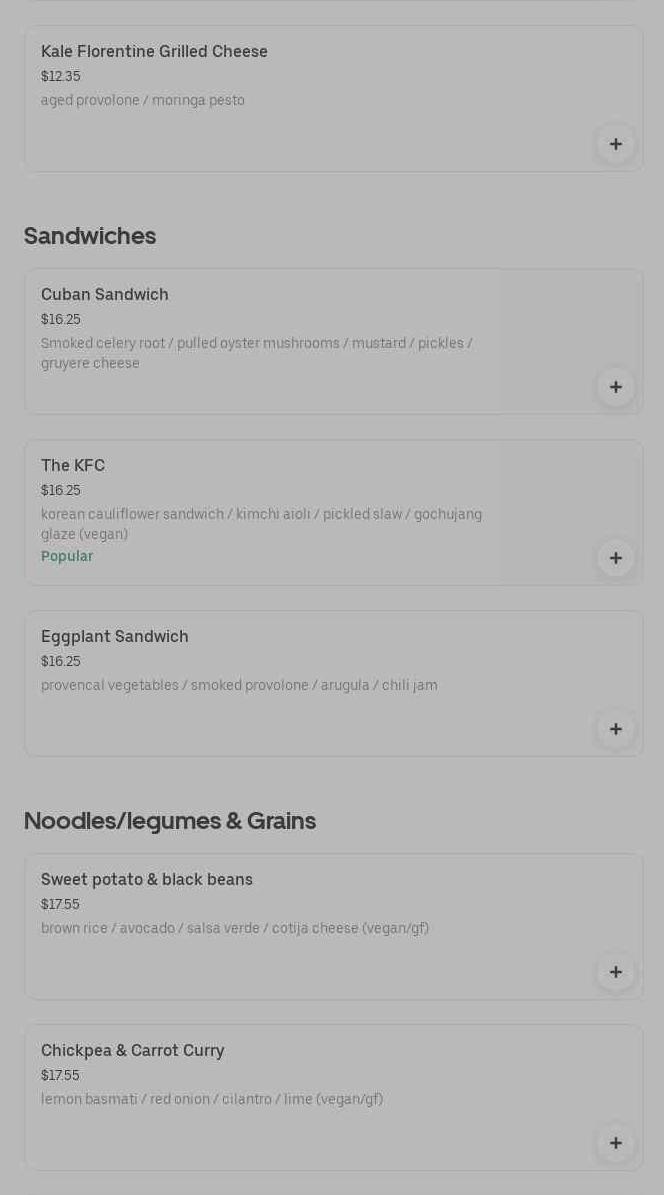This screenshot has height=1195, width=664.
Task: Click the Popular label on The KFC
Action: click(67, 556)
